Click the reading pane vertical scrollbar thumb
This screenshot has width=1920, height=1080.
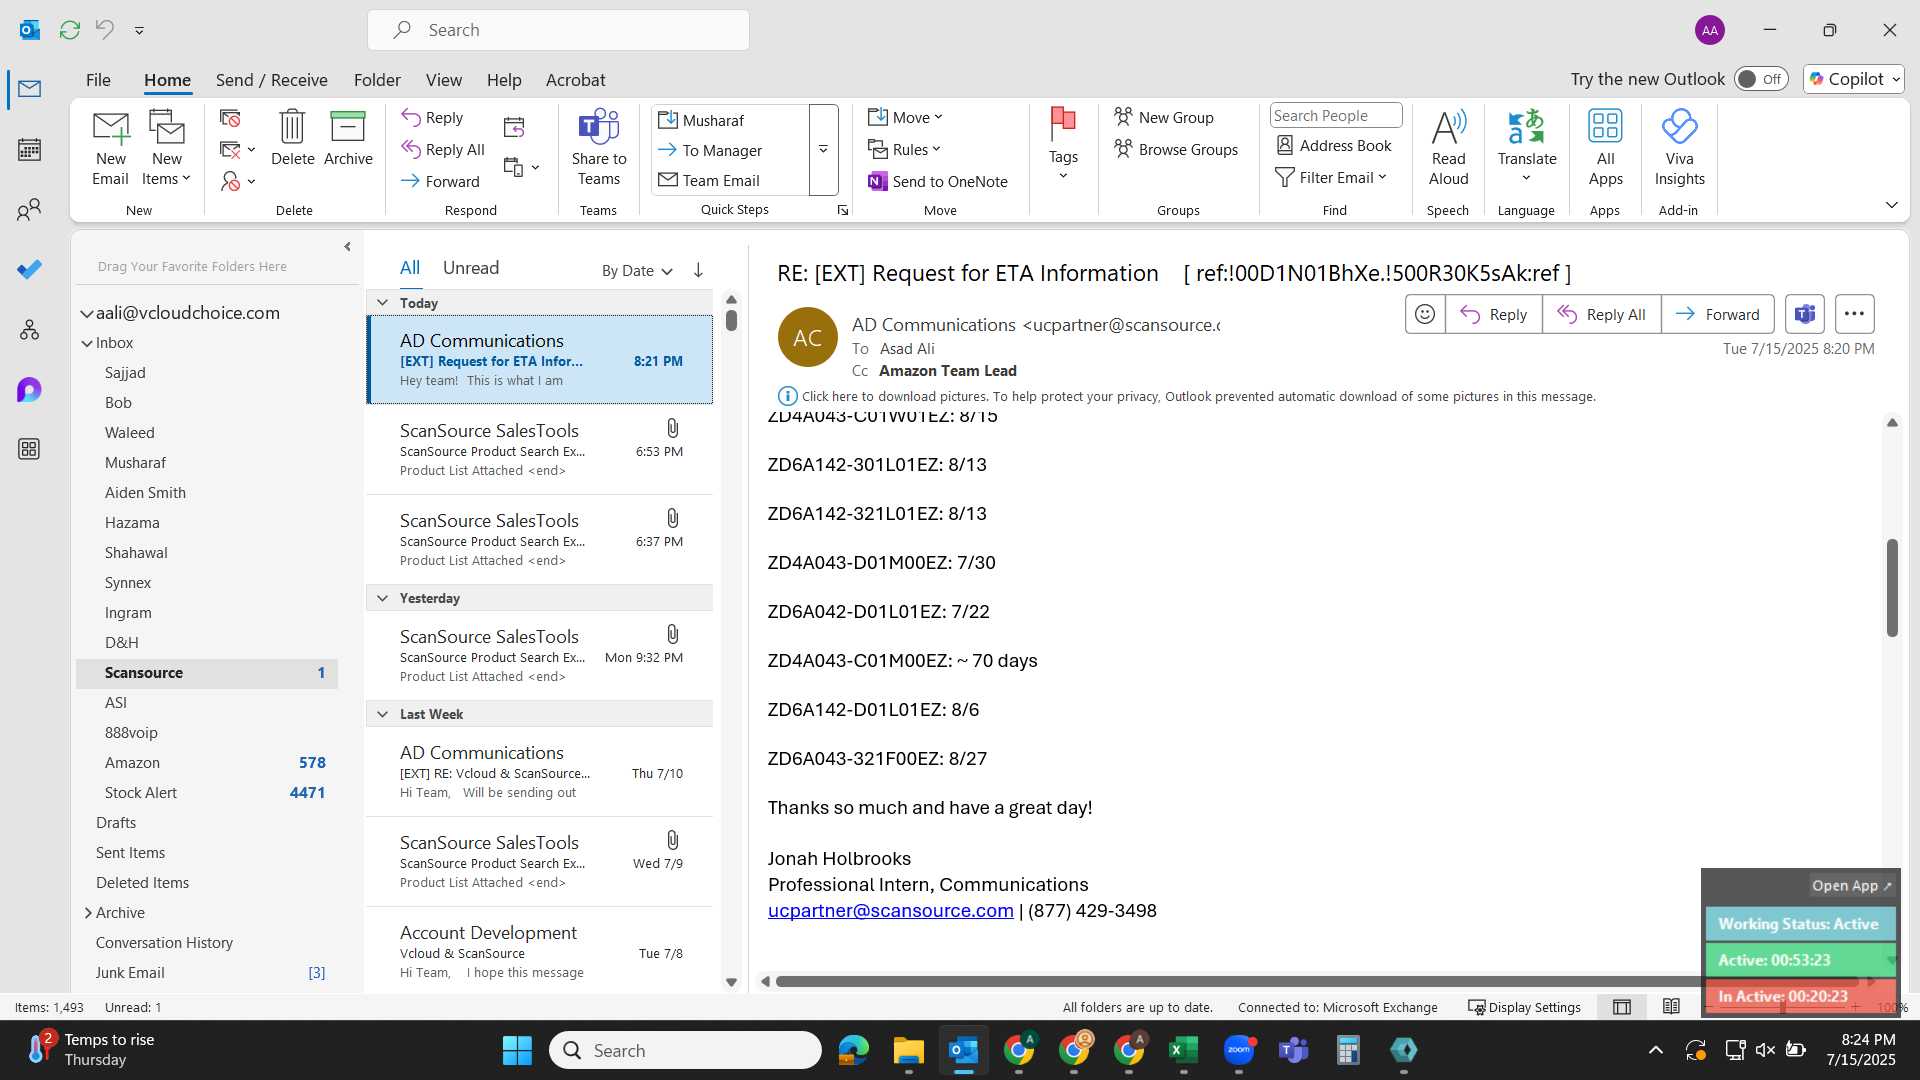point(1892,588)
